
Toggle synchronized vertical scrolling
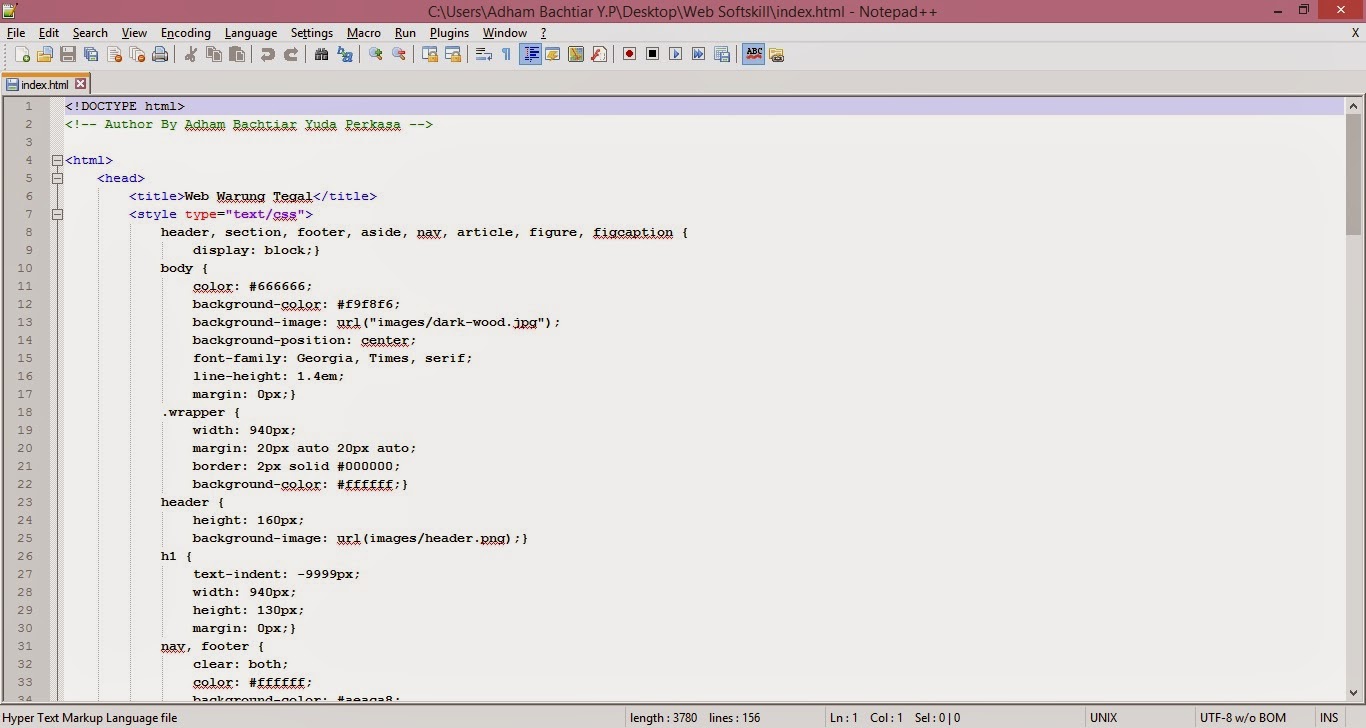[430, 54]
